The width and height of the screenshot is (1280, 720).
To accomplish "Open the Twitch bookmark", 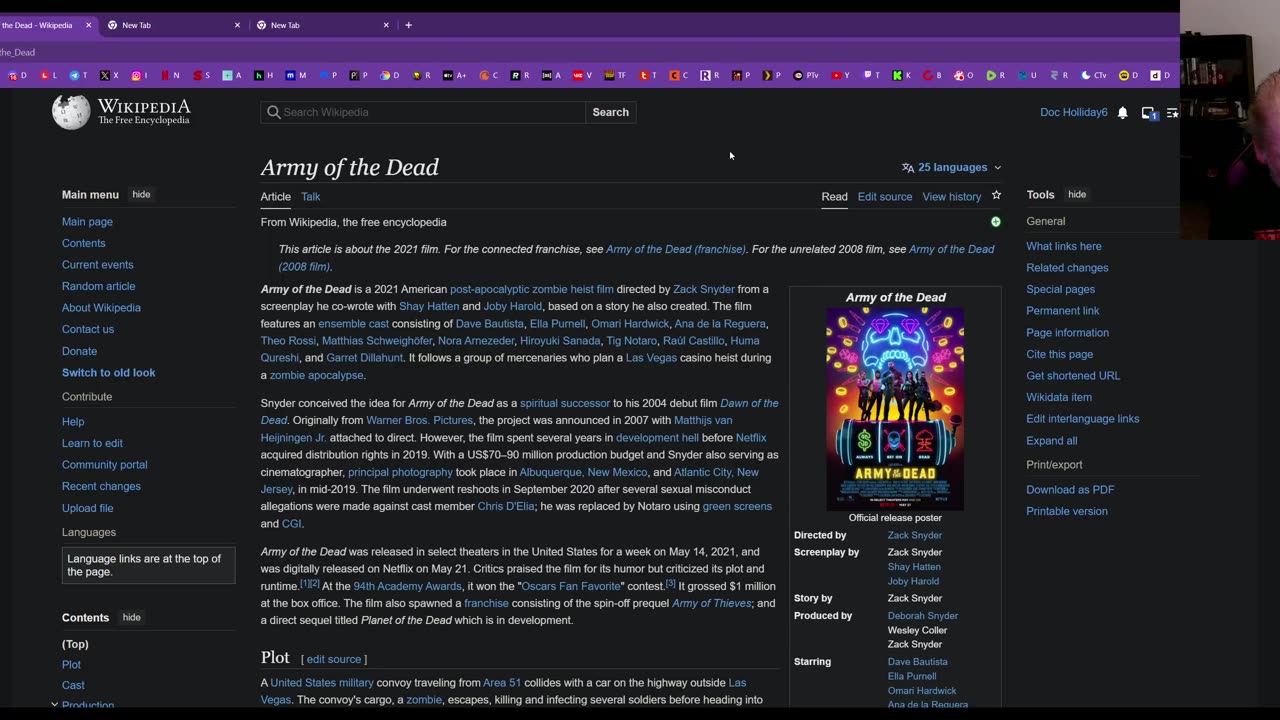I will coord(872,75).
